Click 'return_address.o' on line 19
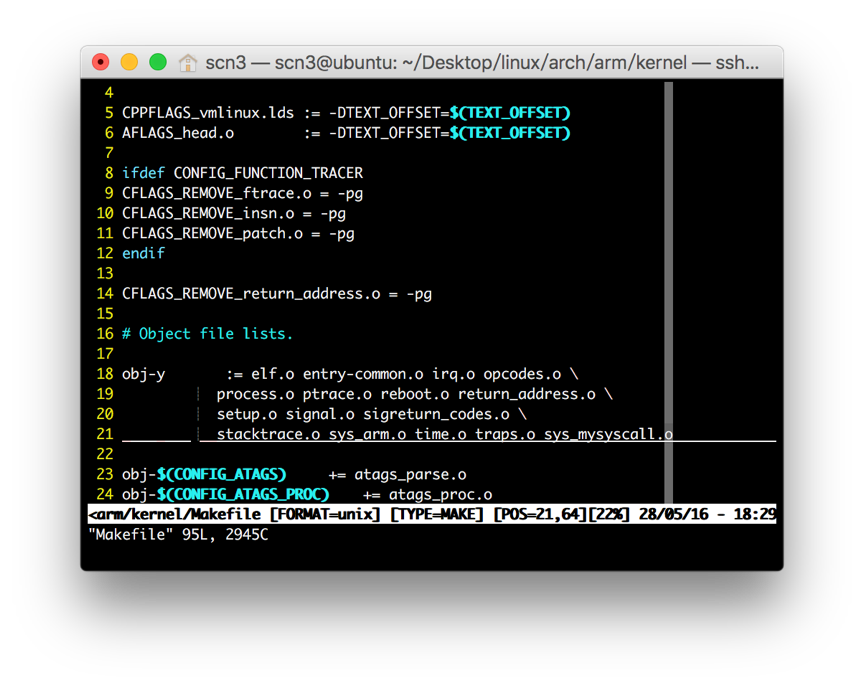This screenshot has height=686, width=864. pyautogui.click(x=527, y=394)
